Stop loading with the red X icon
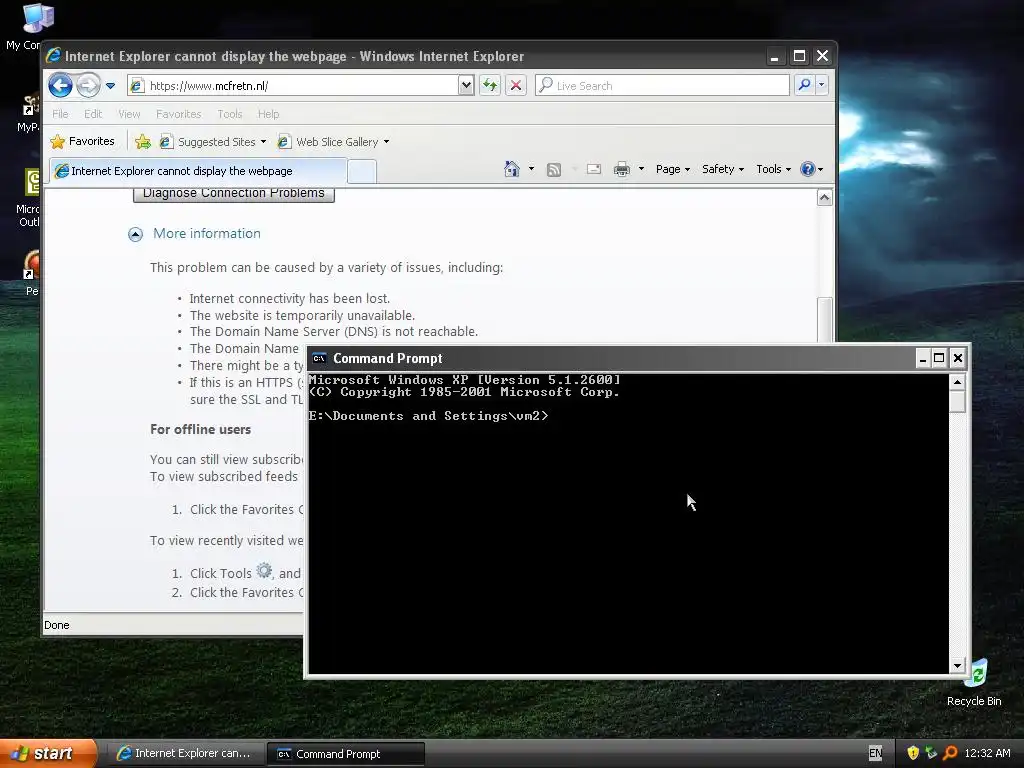 (515, 86)
